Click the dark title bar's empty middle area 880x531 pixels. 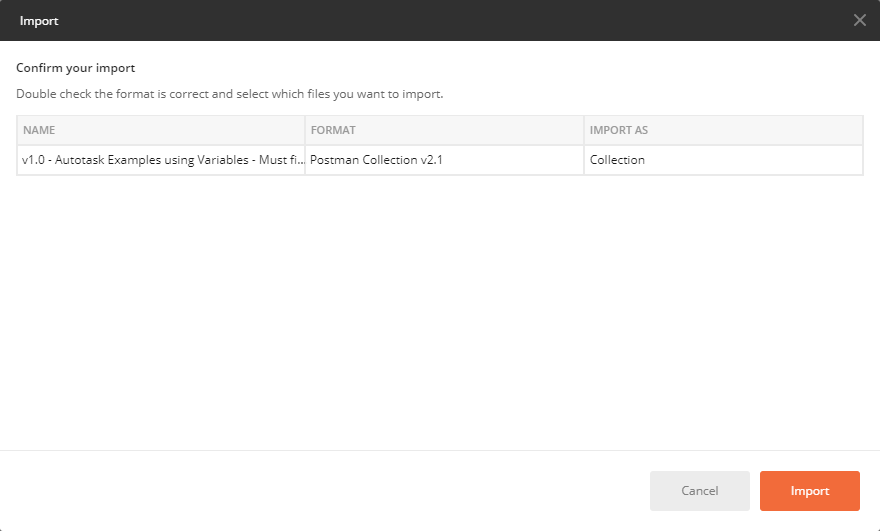[440, 20]
